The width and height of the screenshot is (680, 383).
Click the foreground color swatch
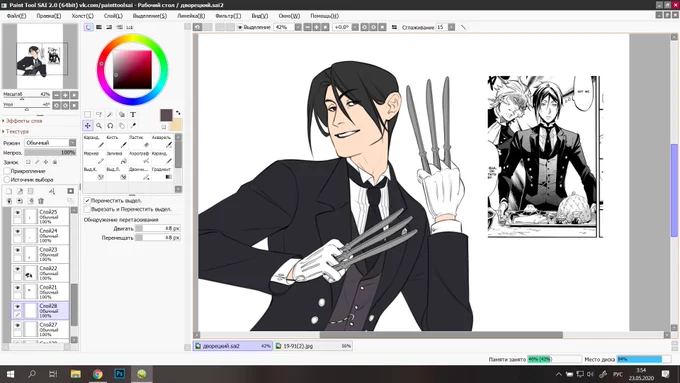(x=166, y=115)
